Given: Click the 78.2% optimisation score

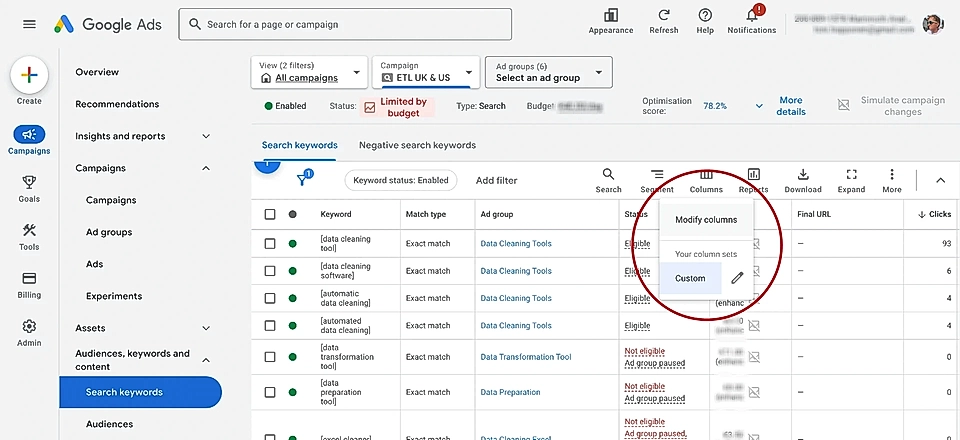Looking at the screenshot, I should [714, 106].
